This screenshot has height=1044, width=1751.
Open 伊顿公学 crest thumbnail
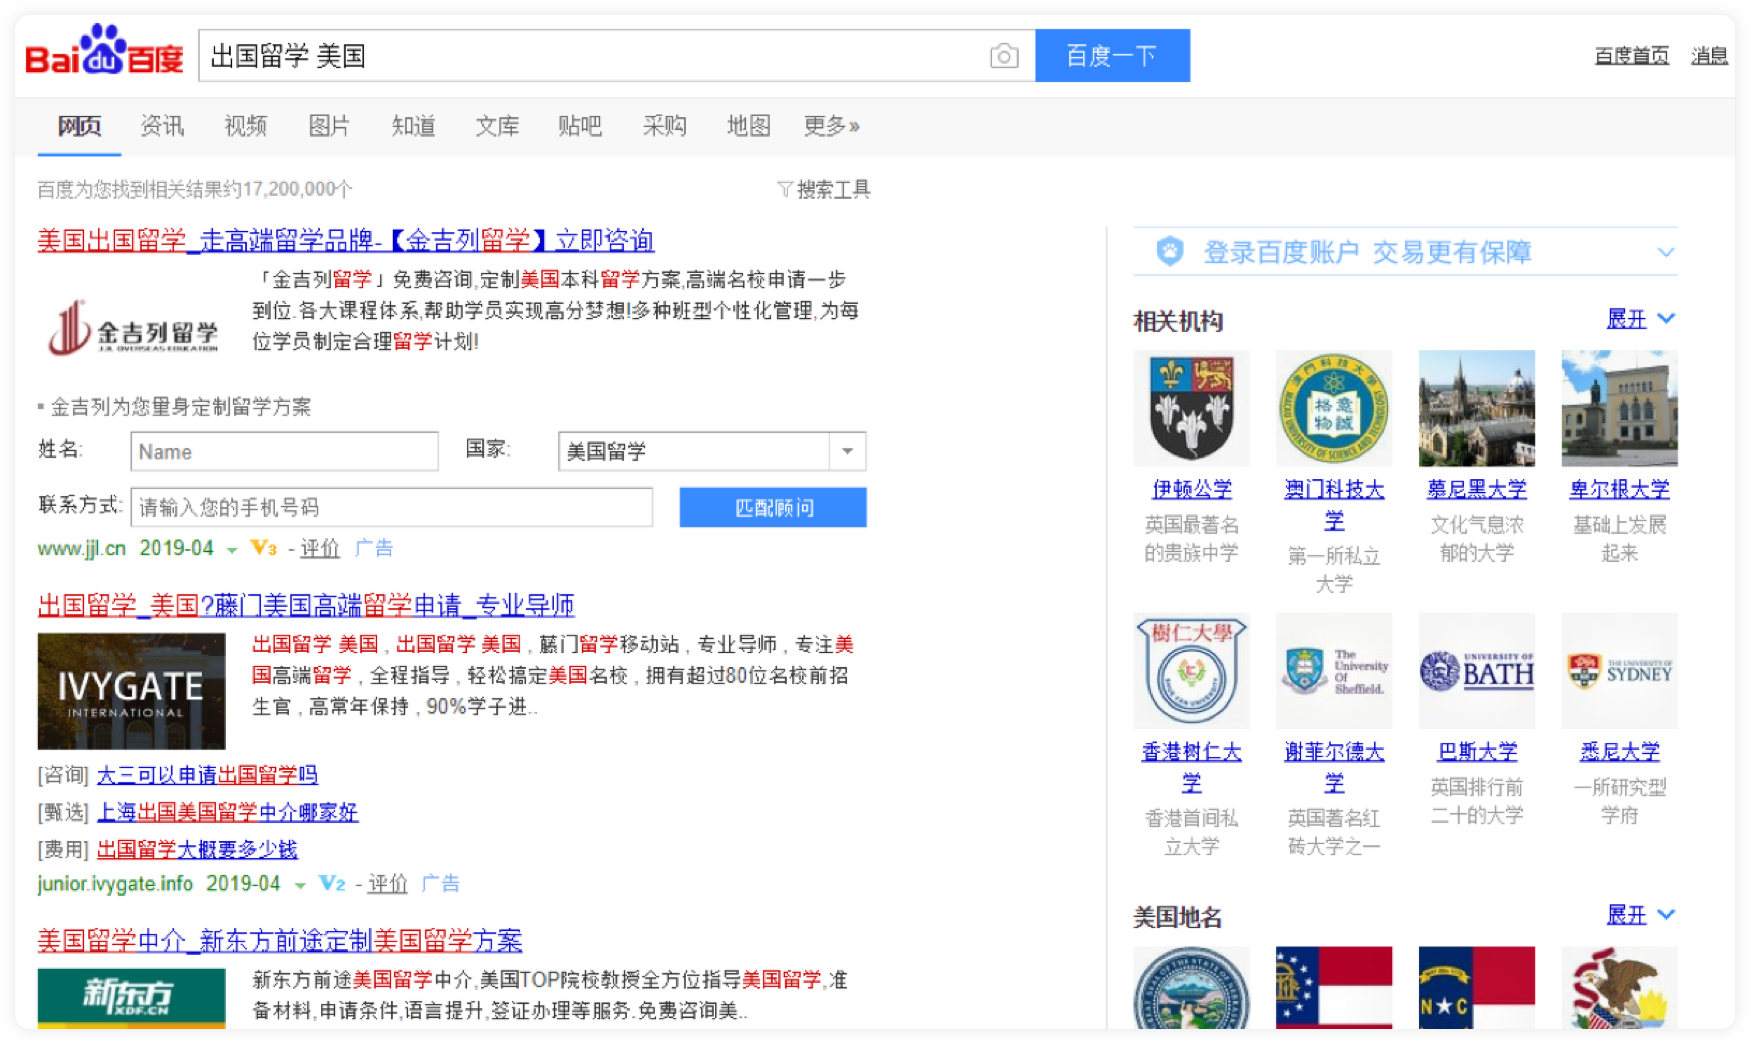1191,408
